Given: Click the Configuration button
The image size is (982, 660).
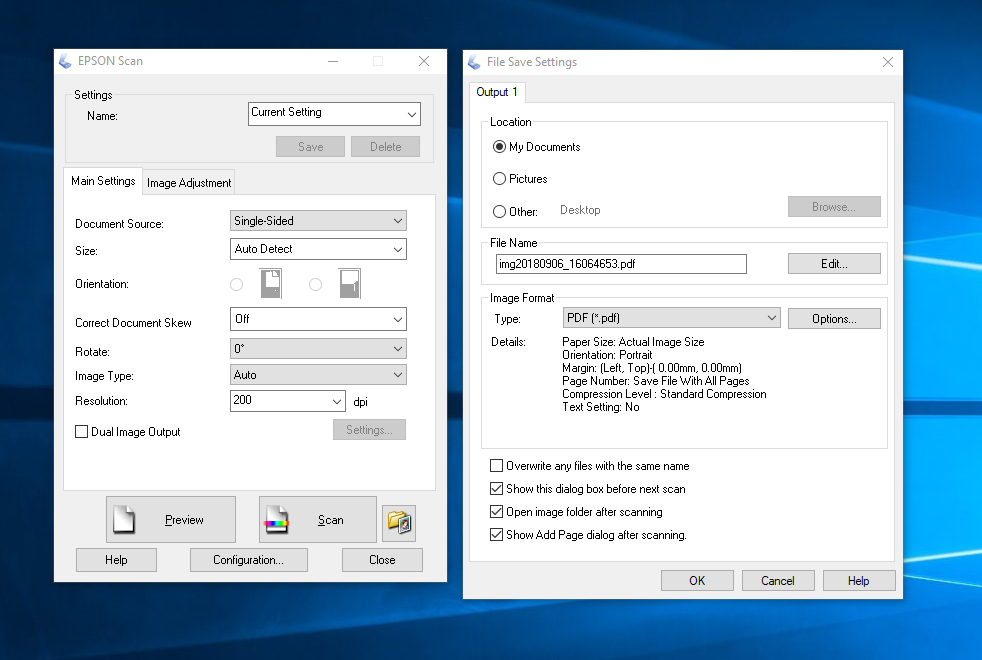Looking at the screenshot, I should tap(248, 560).
